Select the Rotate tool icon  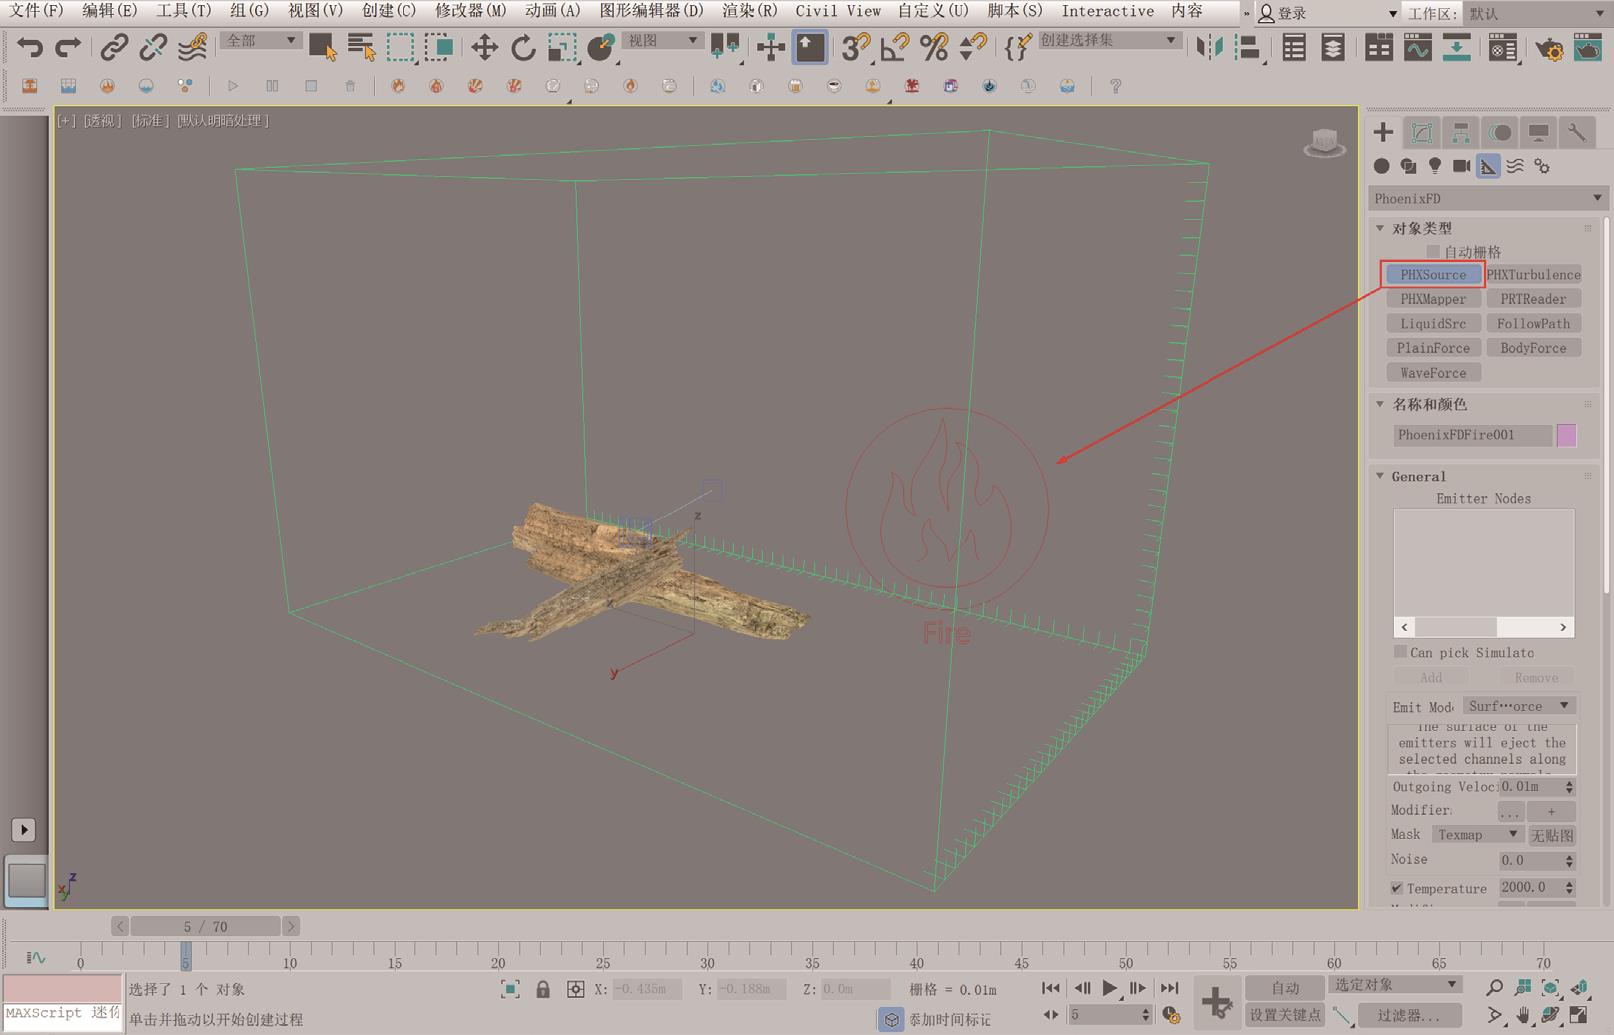(523, 47)
